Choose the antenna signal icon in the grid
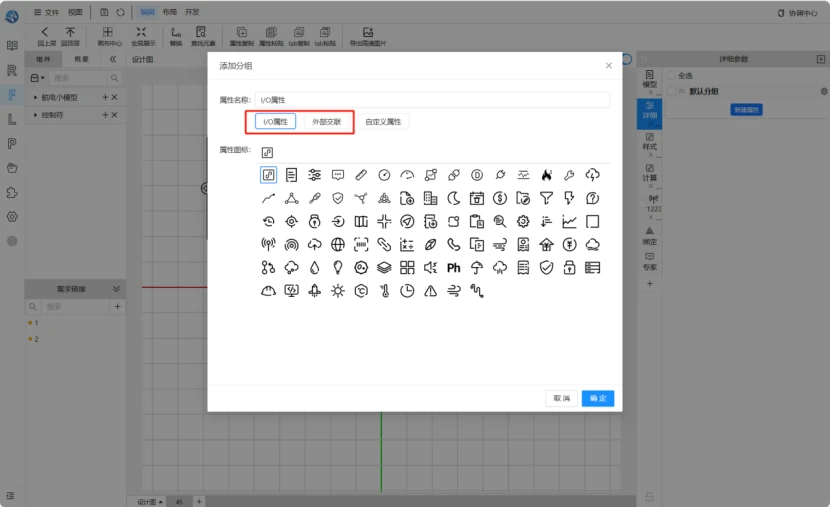830x508 pixels. tap(268, 244)
